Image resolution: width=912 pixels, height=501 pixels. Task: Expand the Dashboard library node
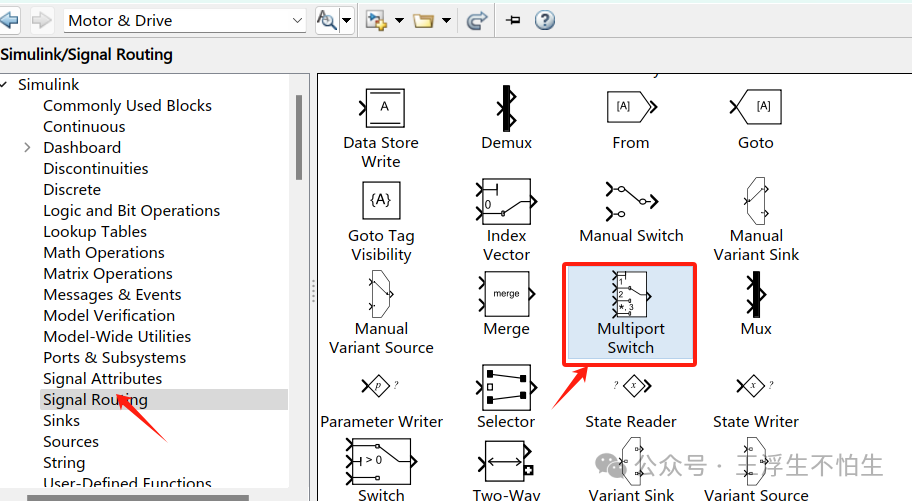tap(27, 148)
